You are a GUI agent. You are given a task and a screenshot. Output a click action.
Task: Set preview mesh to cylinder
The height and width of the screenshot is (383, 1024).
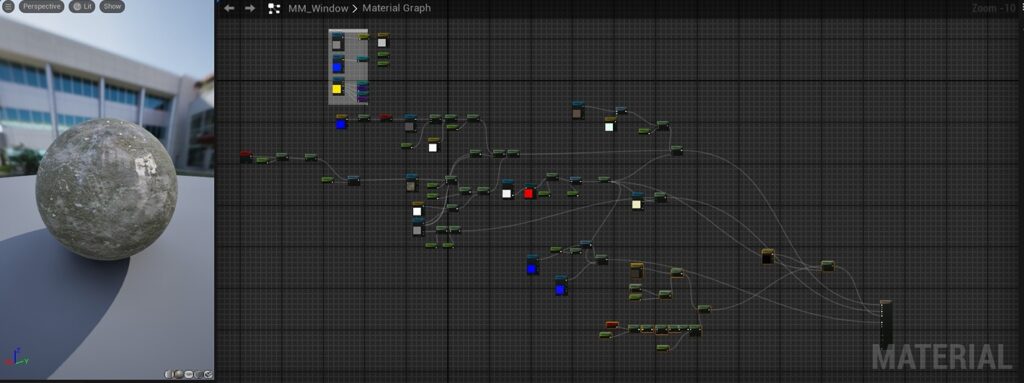[x=169, y=375]
